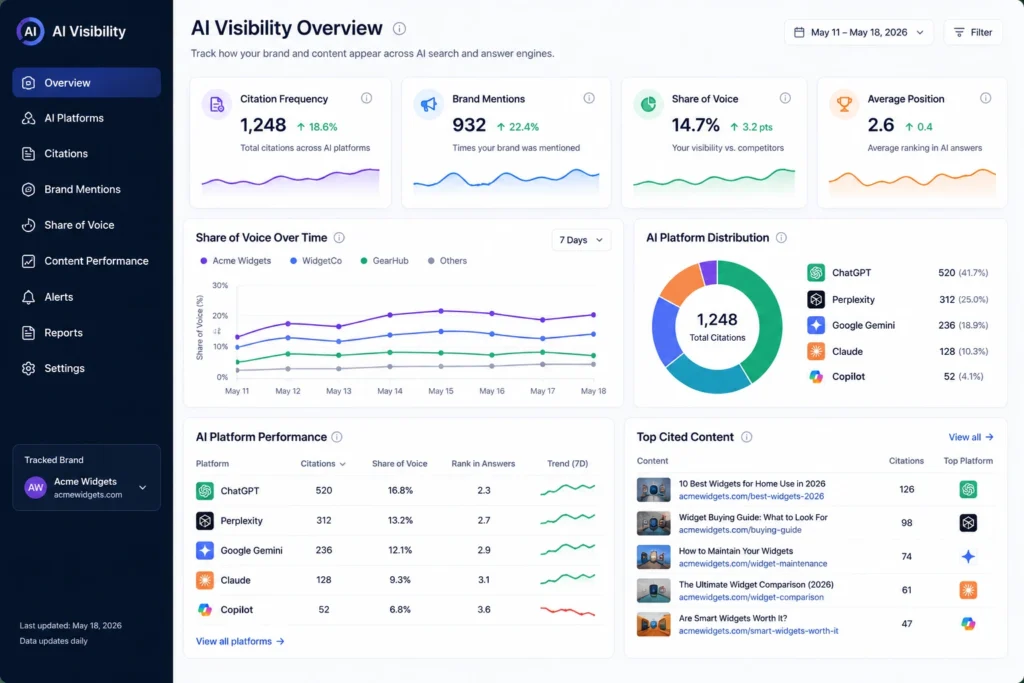Open acmewidgets.com/smart-widgets-worth-it link
The image size is (1024, 683).
tap(758, 631)
